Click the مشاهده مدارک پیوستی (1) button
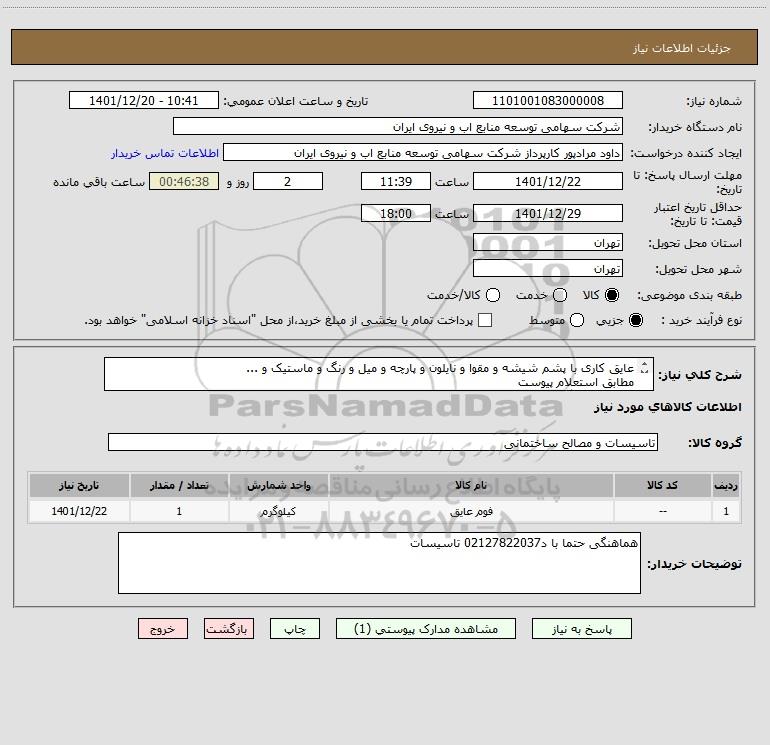This screenshot has height=745, width=770. [x=426, y=629]
